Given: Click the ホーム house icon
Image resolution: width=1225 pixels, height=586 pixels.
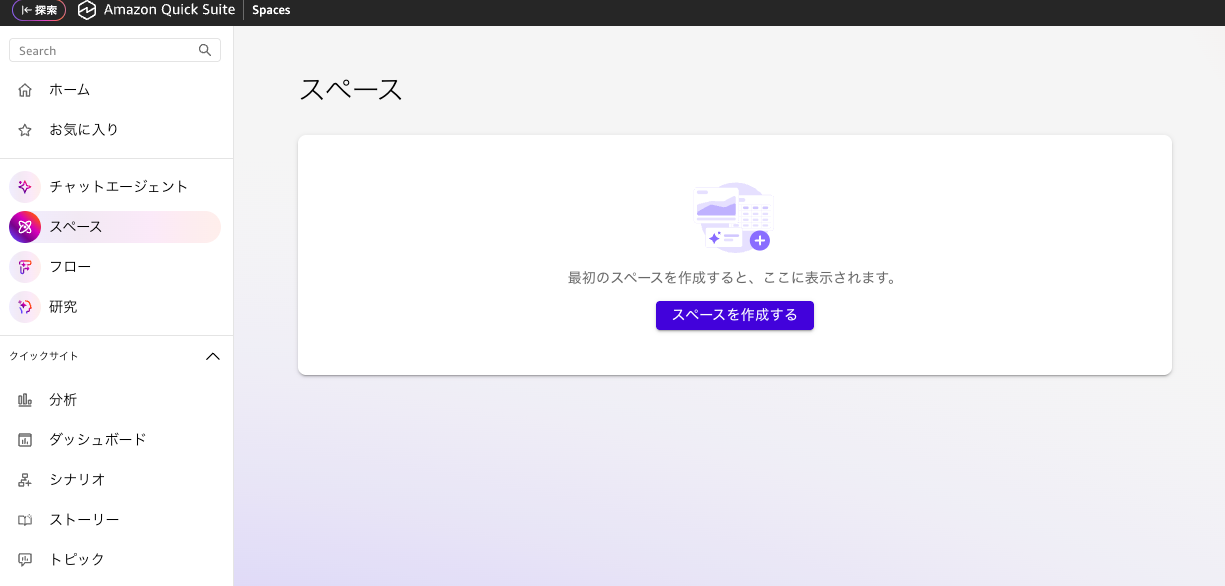Looking at the screenshot, I should pyautogui.click(x=25, y=90).
